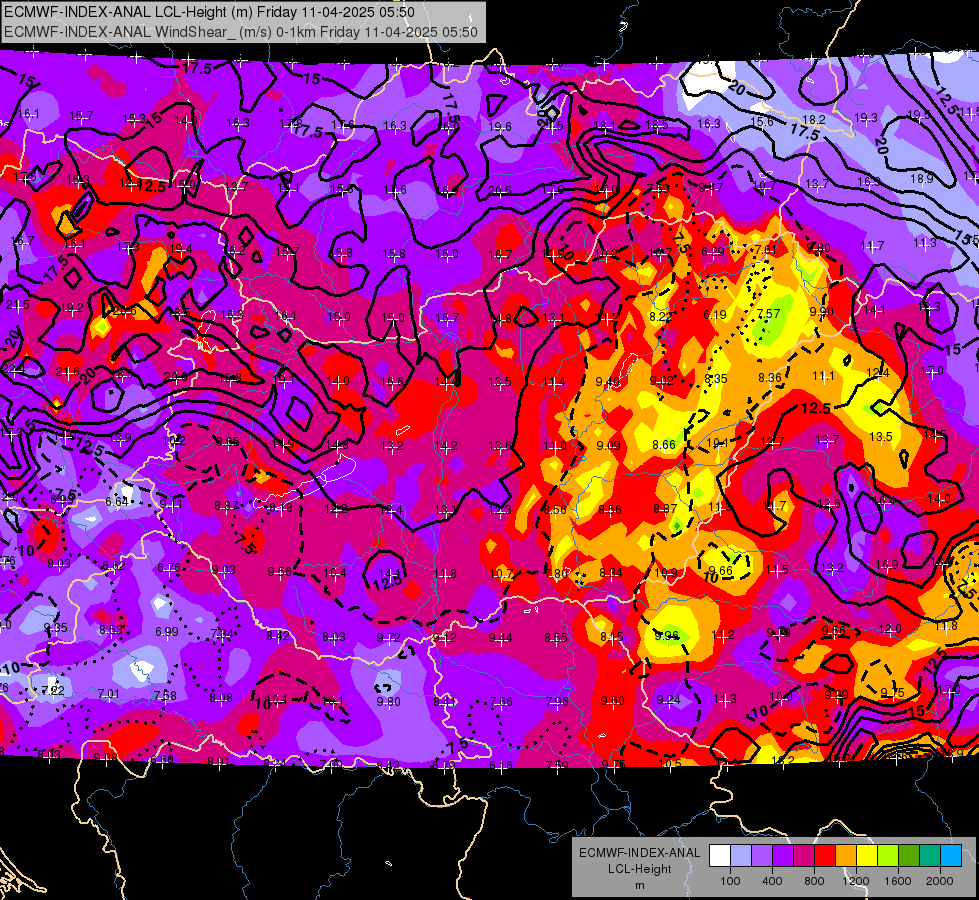
Task: Click the grid value '8.15'
Action: [612, 636]
